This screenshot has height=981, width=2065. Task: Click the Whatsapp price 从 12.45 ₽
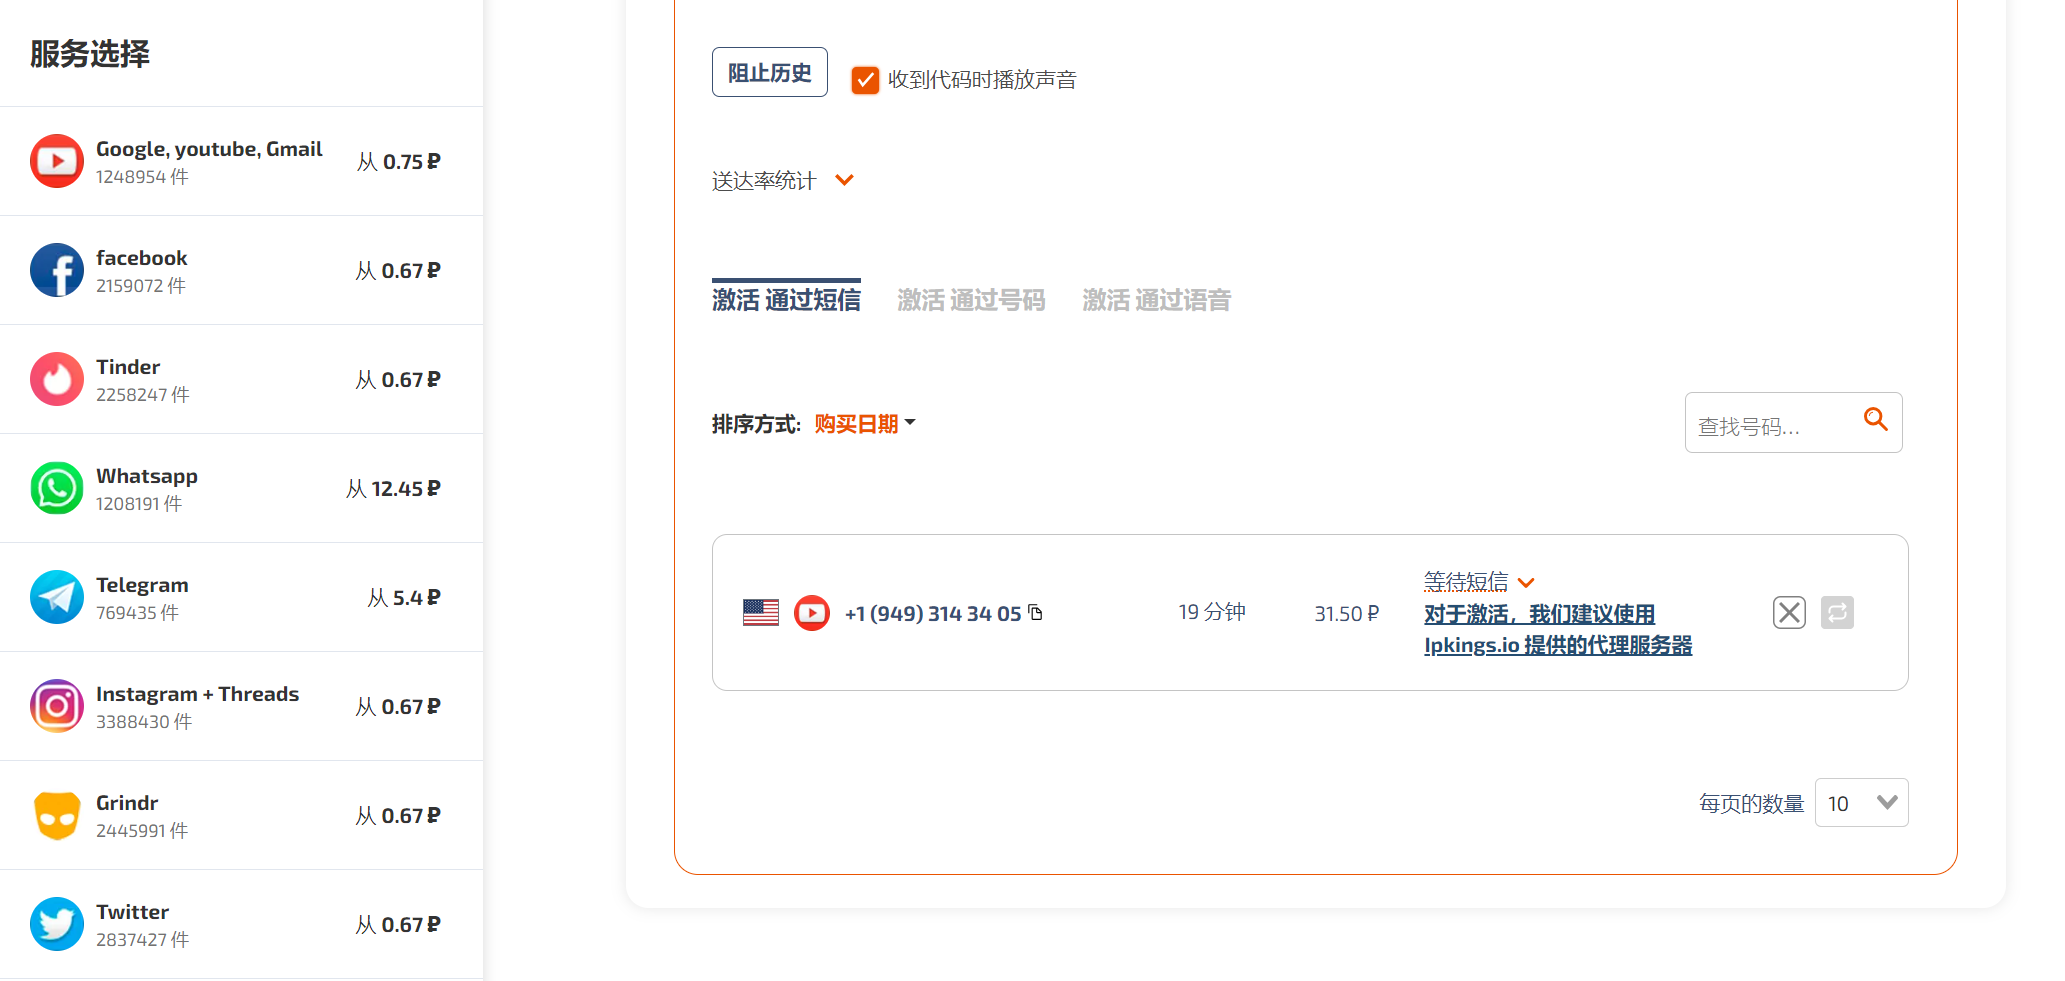(393, 489)
